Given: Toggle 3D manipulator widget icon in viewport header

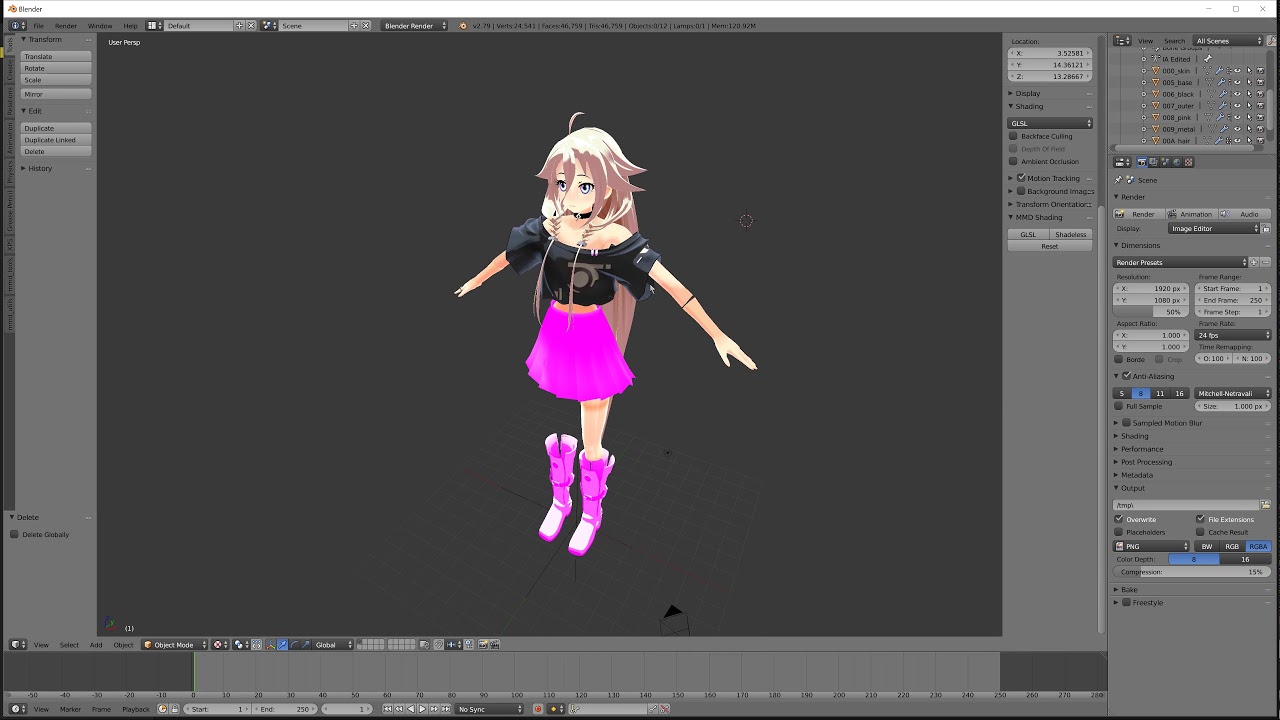Looking at the screenshot, I should click(270, 645).
